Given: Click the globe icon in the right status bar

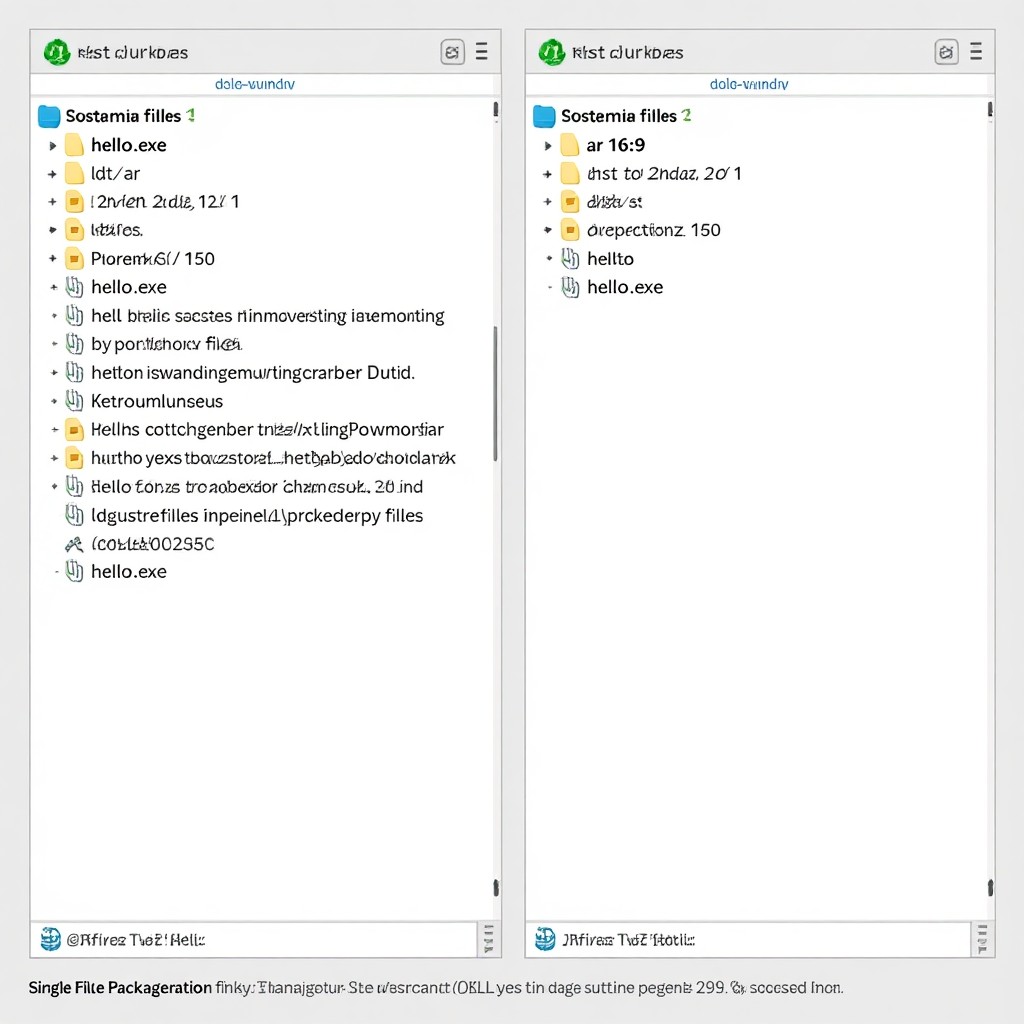Looking at the screenshot, I should click(x=545, y=939).
